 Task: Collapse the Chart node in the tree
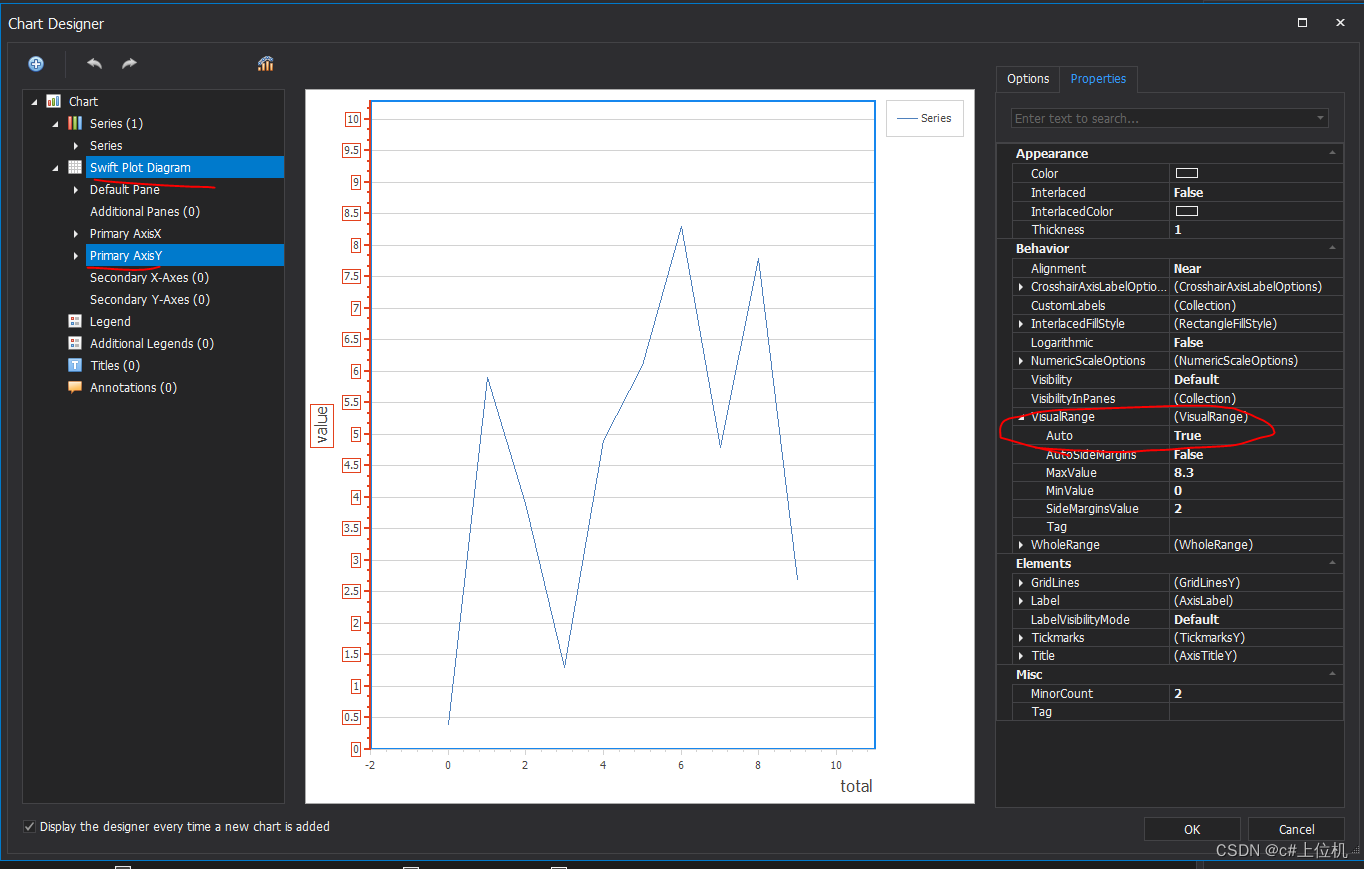click(x=36, y=101)
